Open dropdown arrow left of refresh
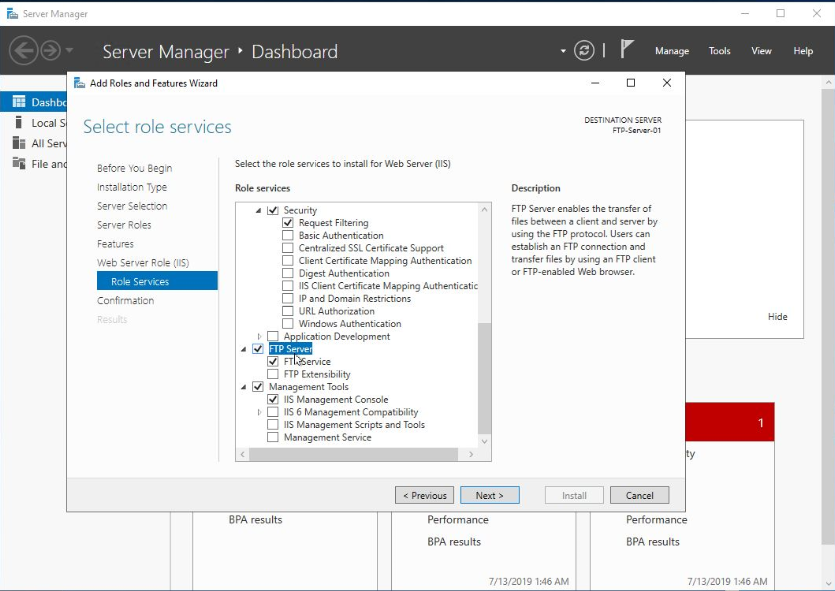 [x=563, y=52]
